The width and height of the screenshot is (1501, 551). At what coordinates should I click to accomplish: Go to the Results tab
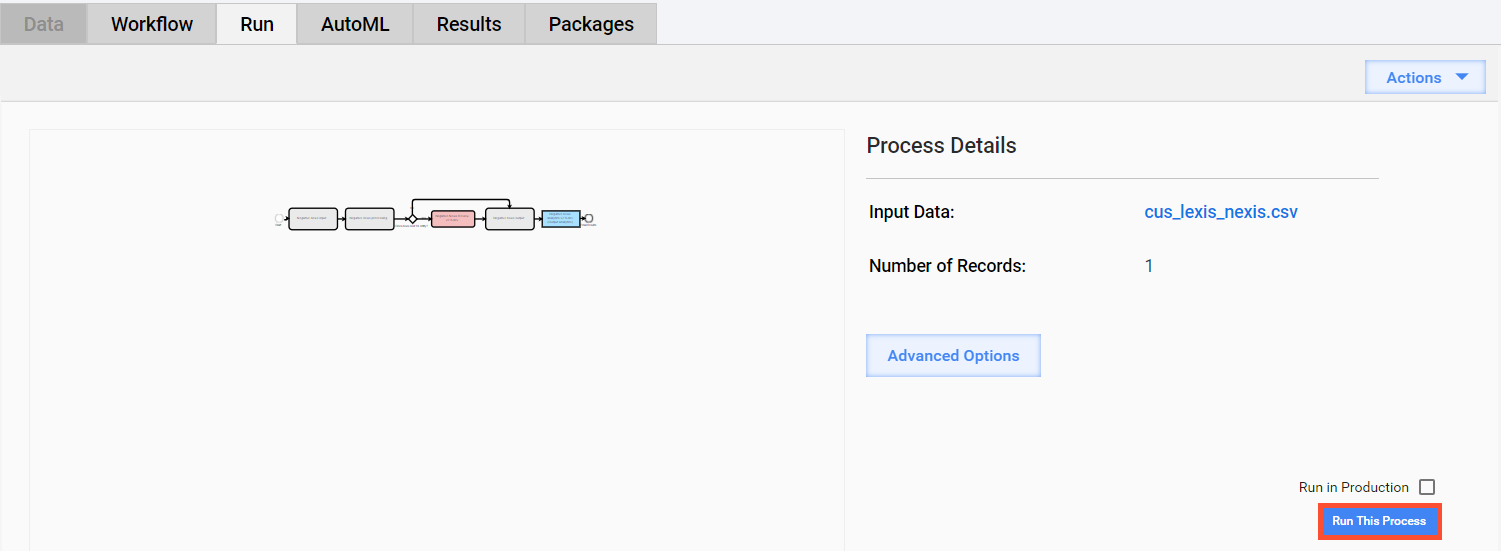pos(469,24)
